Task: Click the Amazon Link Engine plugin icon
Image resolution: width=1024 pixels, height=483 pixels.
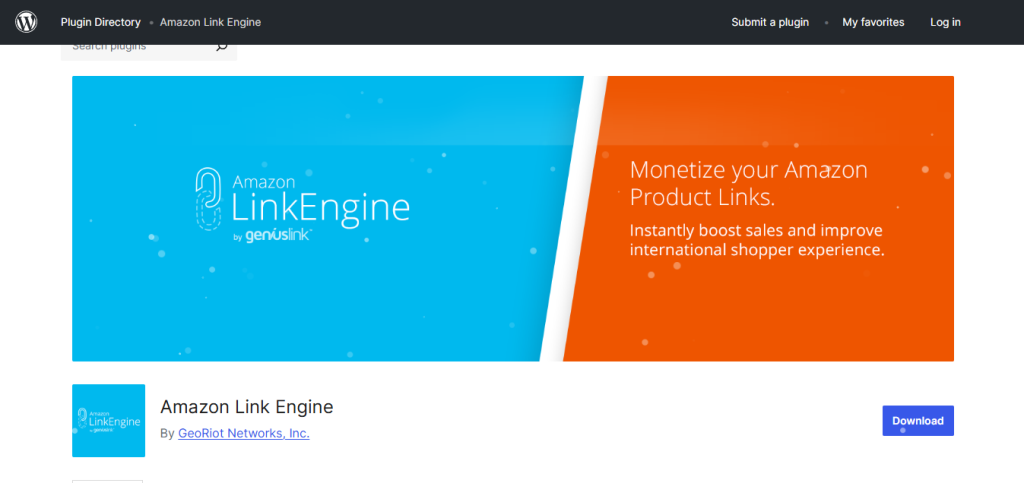Action: tap(108, 420)
